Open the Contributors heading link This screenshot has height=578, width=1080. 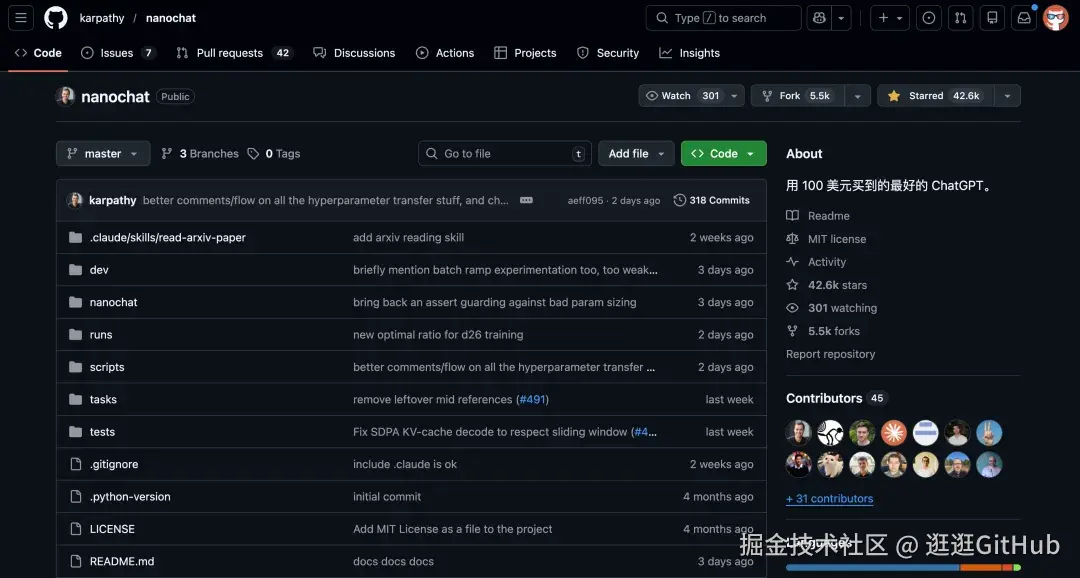click(x=835, y=398)
